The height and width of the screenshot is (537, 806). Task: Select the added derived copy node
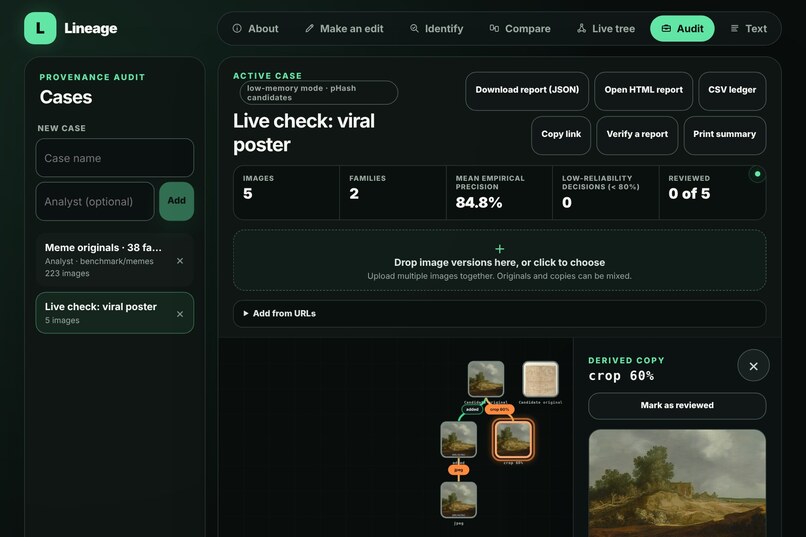tap(459, 439)
